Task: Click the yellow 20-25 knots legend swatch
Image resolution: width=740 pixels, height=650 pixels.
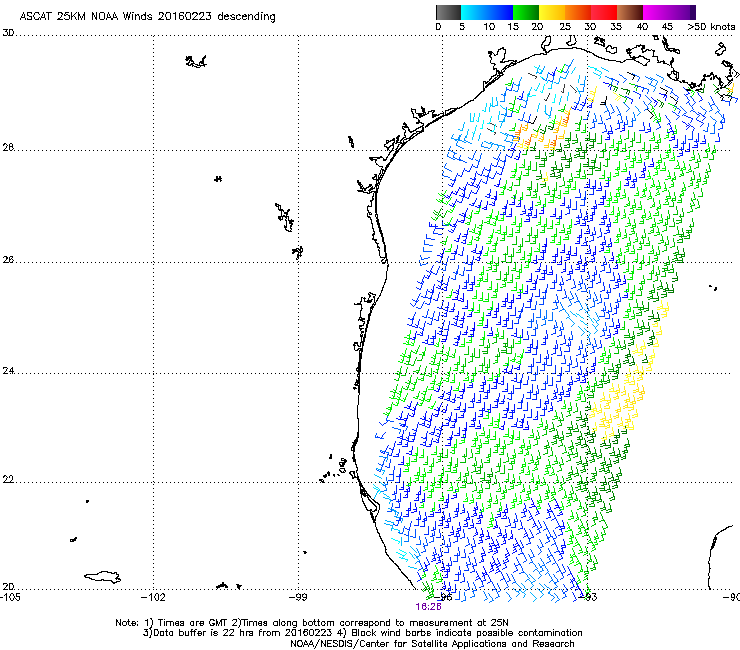Action: click(x=552, y=12)
